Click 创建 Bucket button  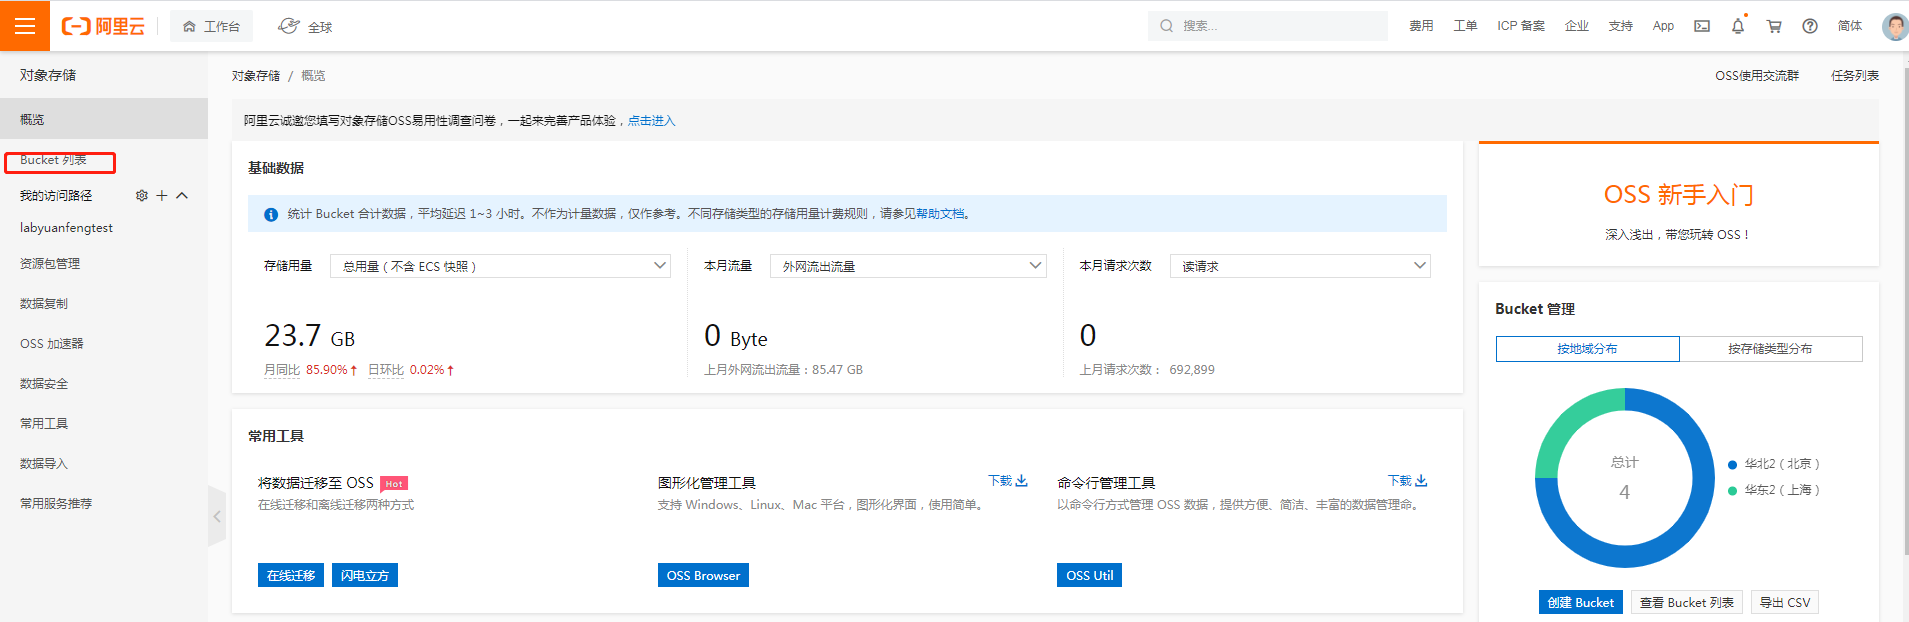click(x=1581, y=603)
